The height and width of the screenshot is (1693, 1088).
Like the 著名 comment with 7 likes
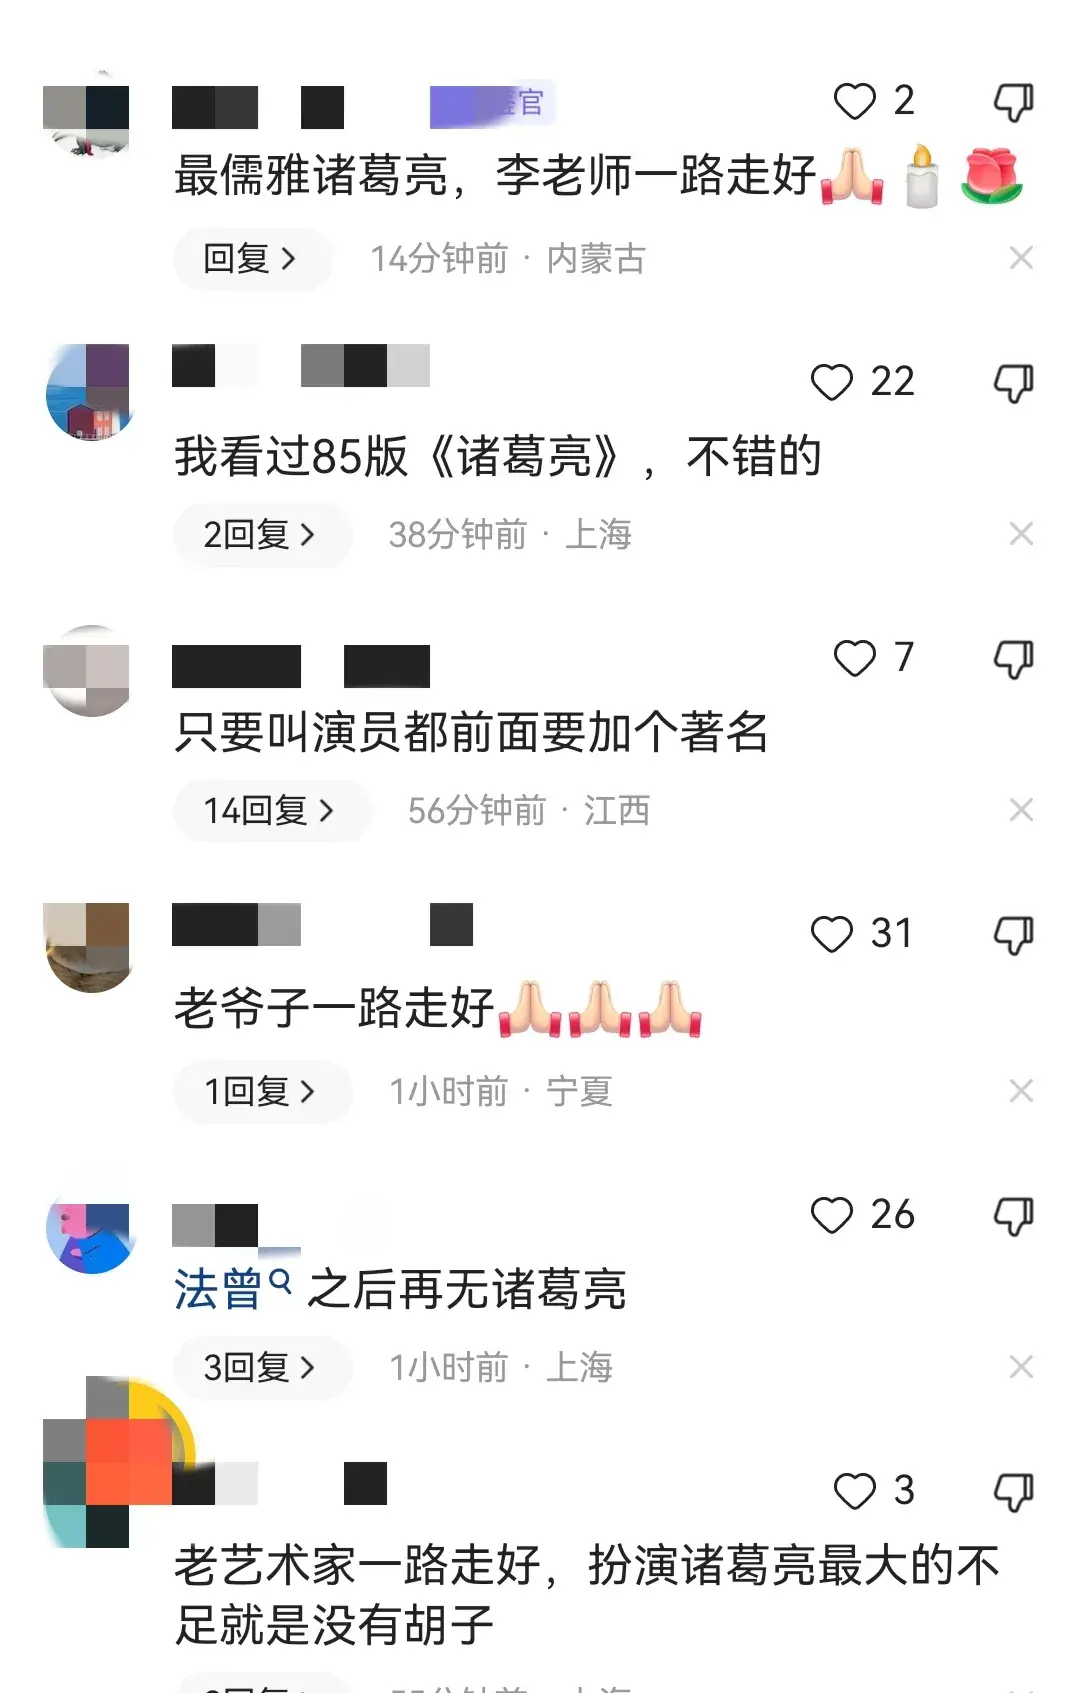[x=854, y=658]
